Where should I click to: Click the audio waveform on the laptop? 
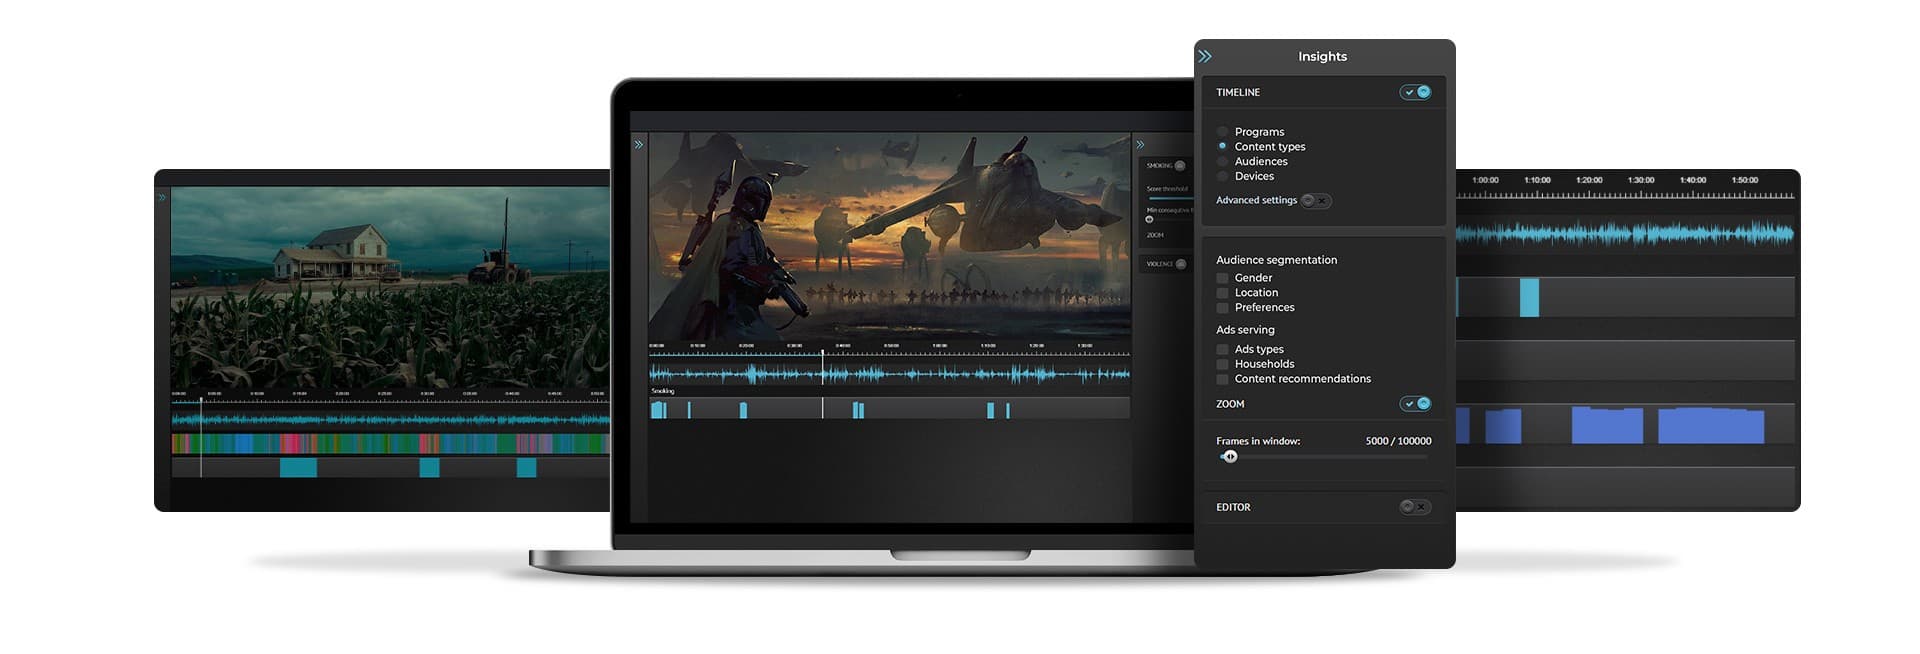pos(889,374)
